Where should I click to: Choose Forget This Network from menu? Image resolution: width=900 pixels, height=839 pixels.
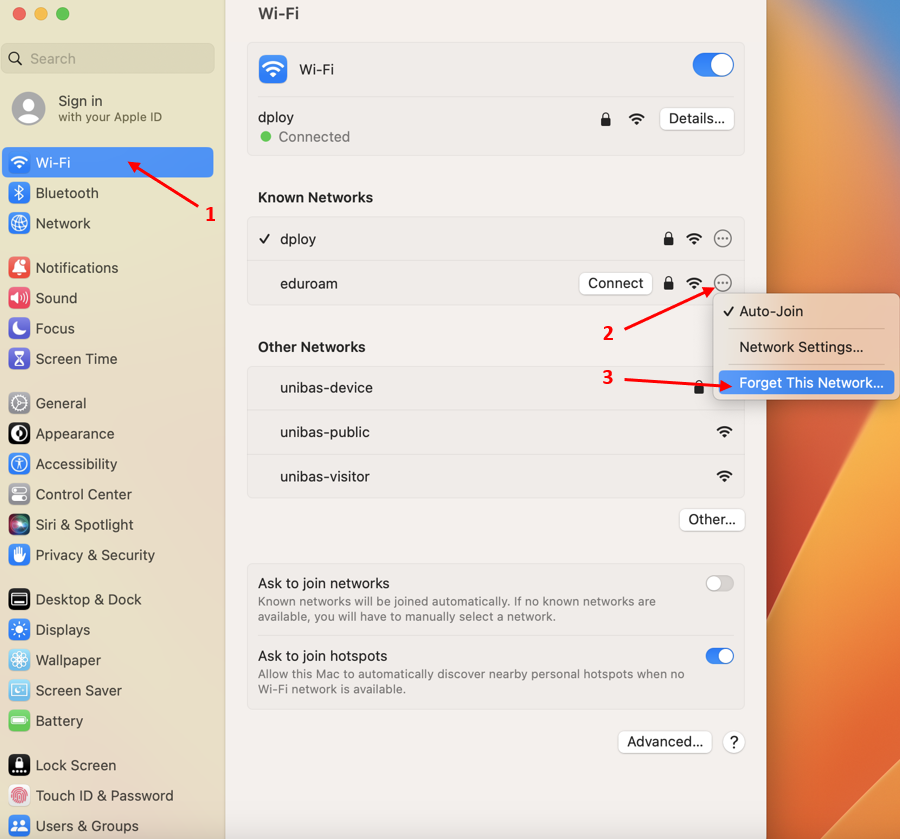pyautogui.click(x=810, y=383)
